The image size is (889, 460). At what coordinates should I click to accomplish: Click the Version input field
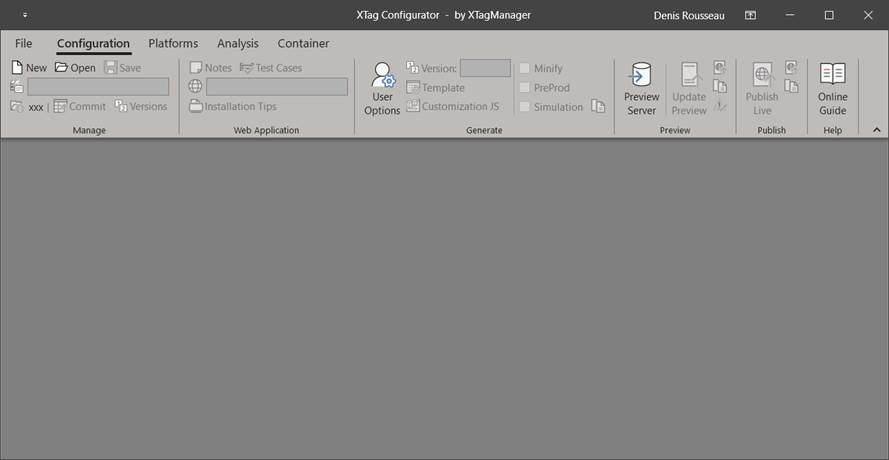pos(485,68)
